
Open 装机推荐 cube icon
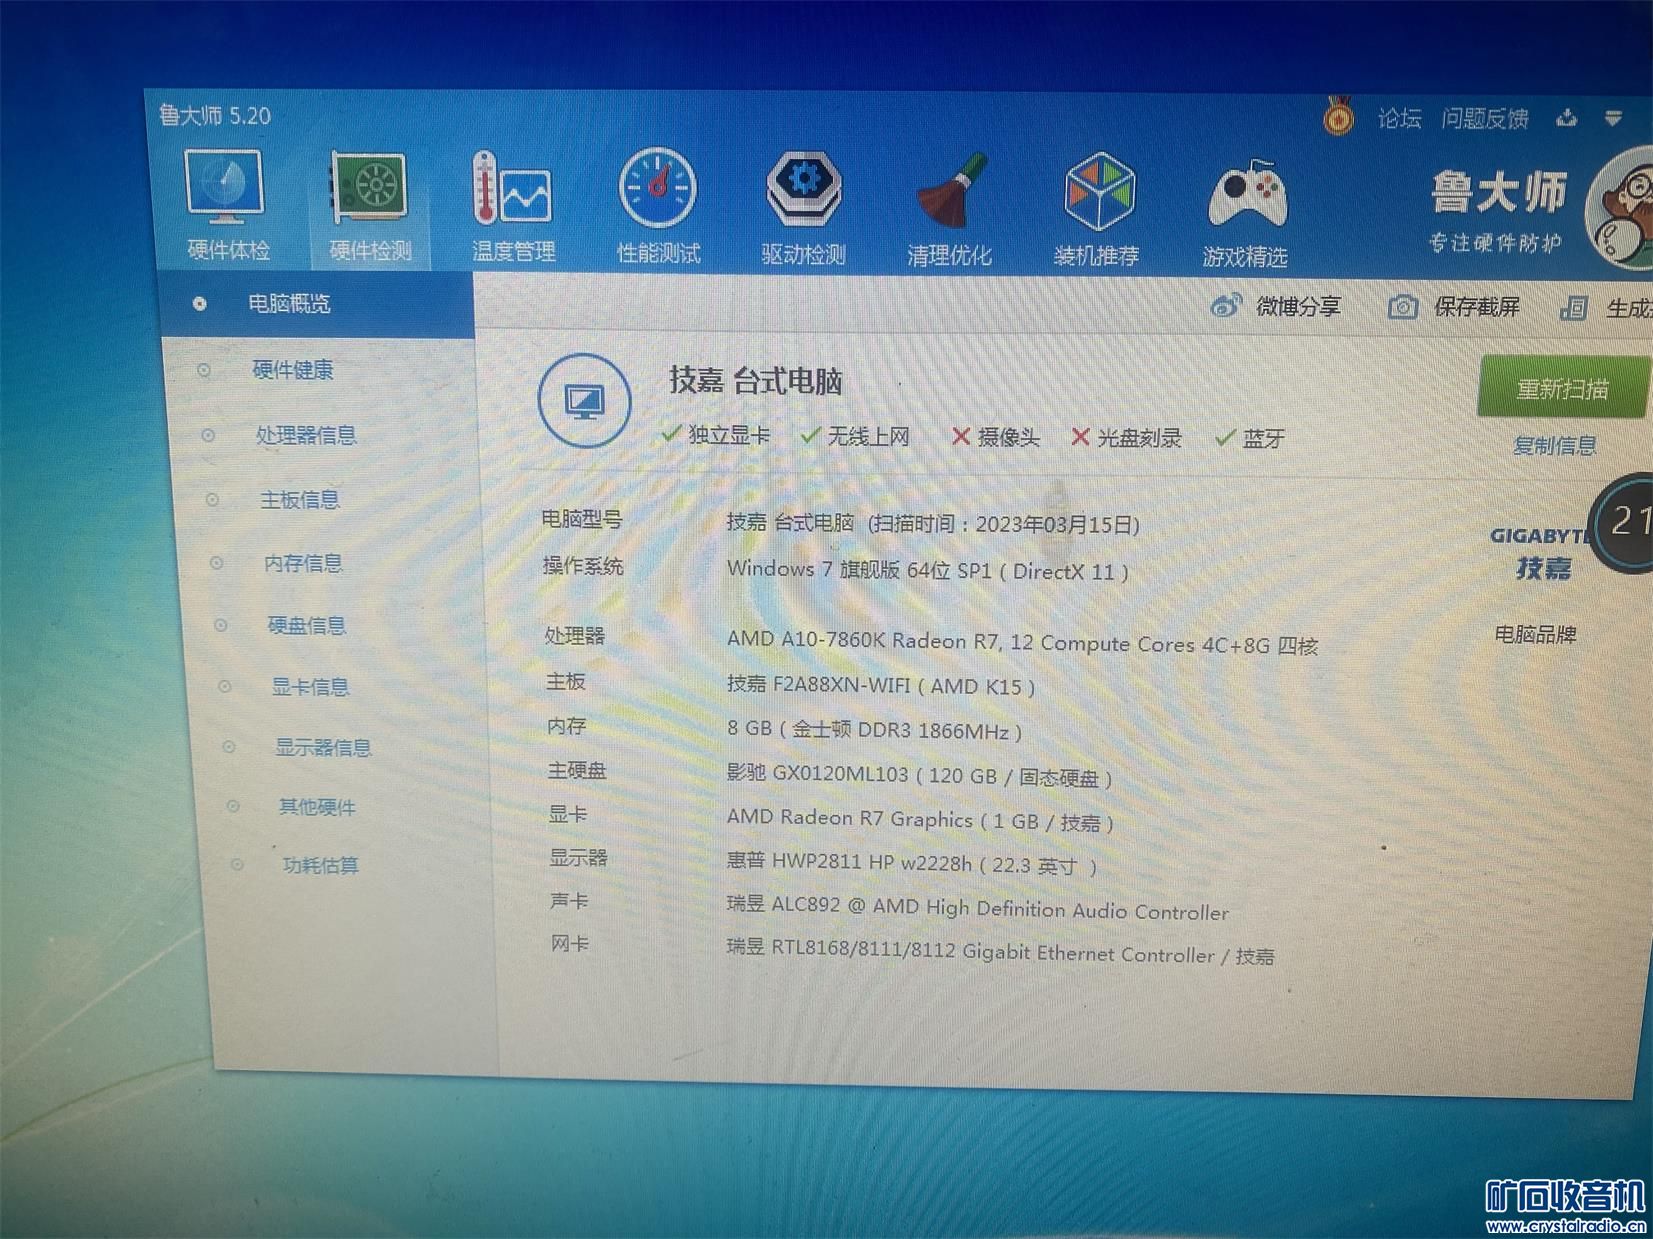click(1097, 210)
